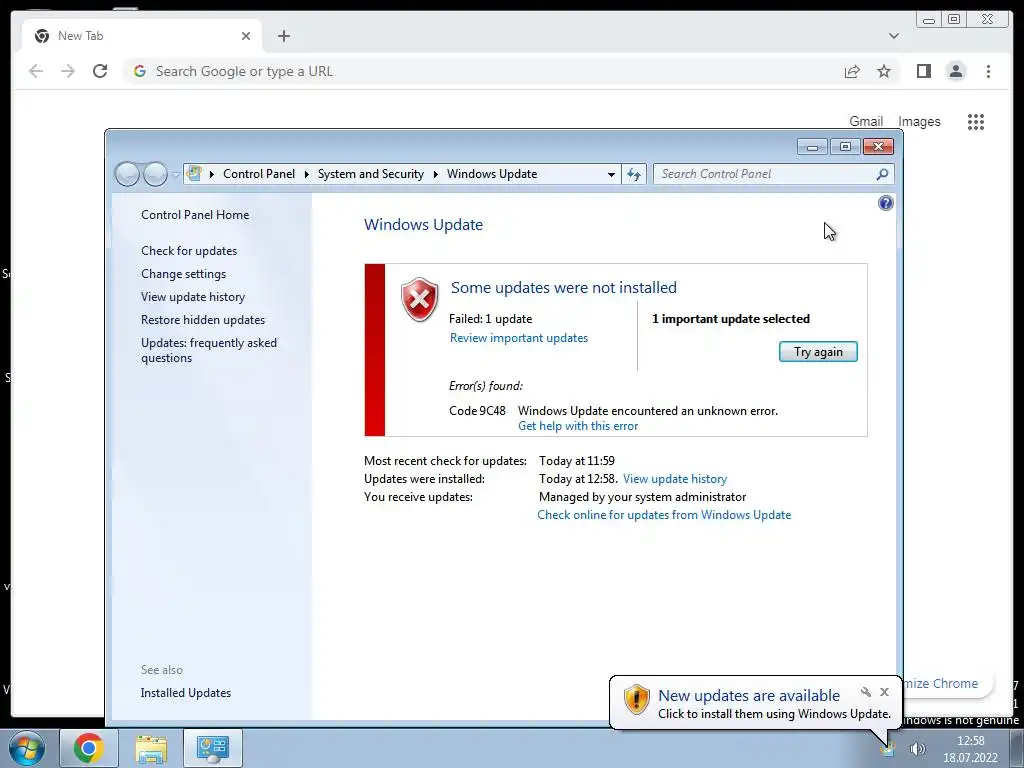Expand the arrow after Control Panel breadcrumb
Image resolution: width=1024 pixels, height=768 pixels.
pos(306,174)
